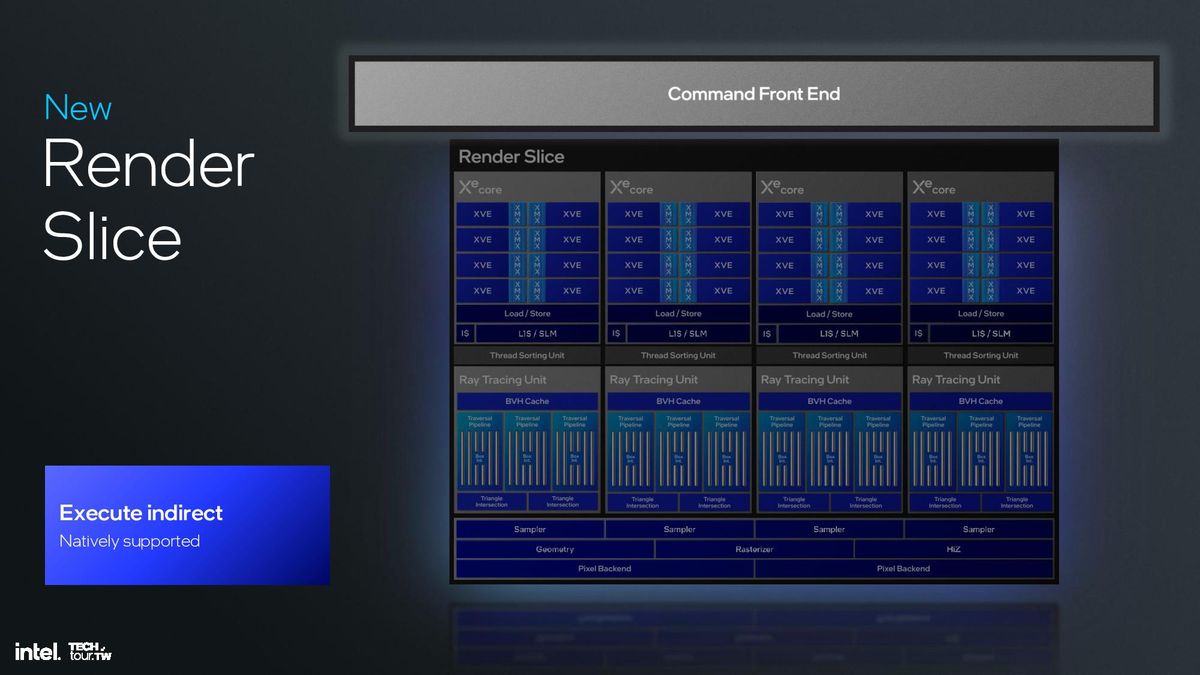The height and width of the screenshot is (675, 1200).
Task: Select the leftmost Sampler block
Action: (x=530, y=529)
